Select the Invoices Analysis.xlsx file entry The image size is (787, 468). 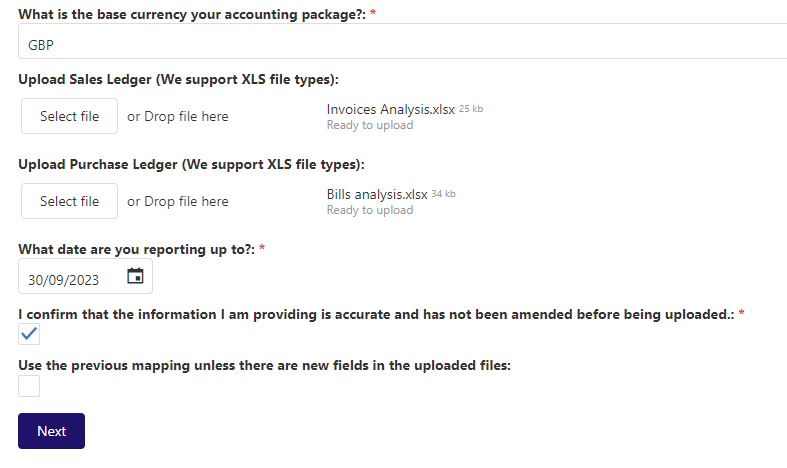[390, 109]
